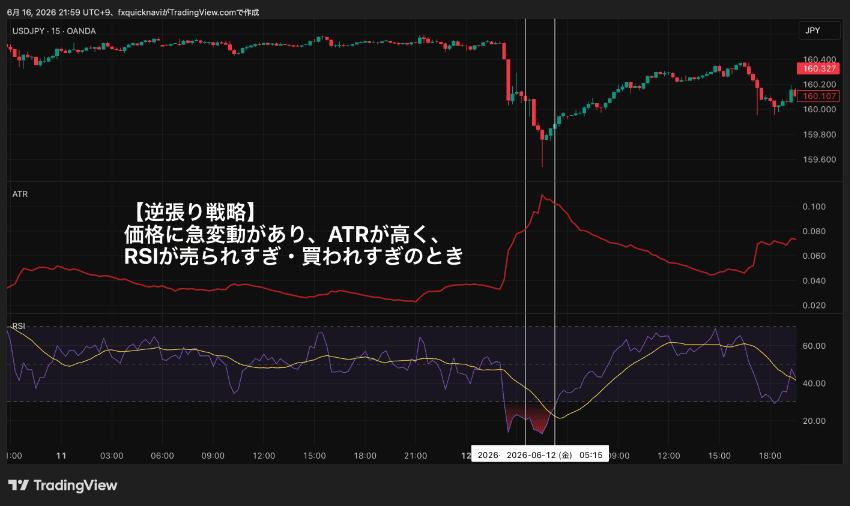Click the JPY currency button
This screenshot has width=850, height=506.
pyautogui.click(x=819, y=30)
